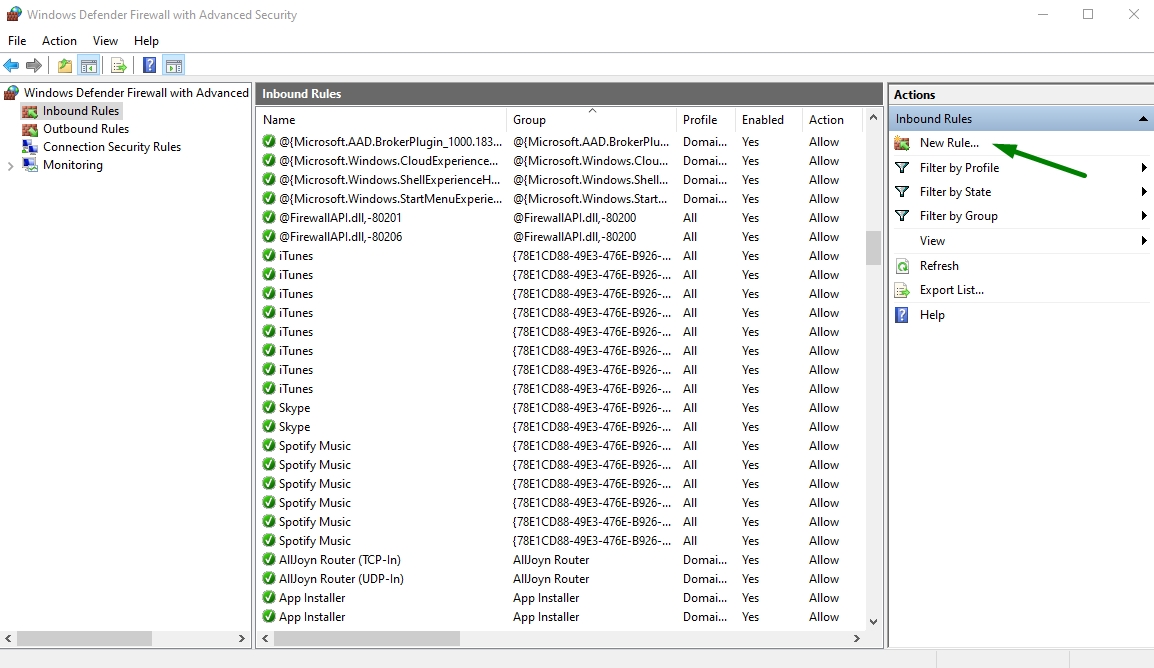Open the View menu in menu bar
The image size is (1154, 668).
[105, 41]
